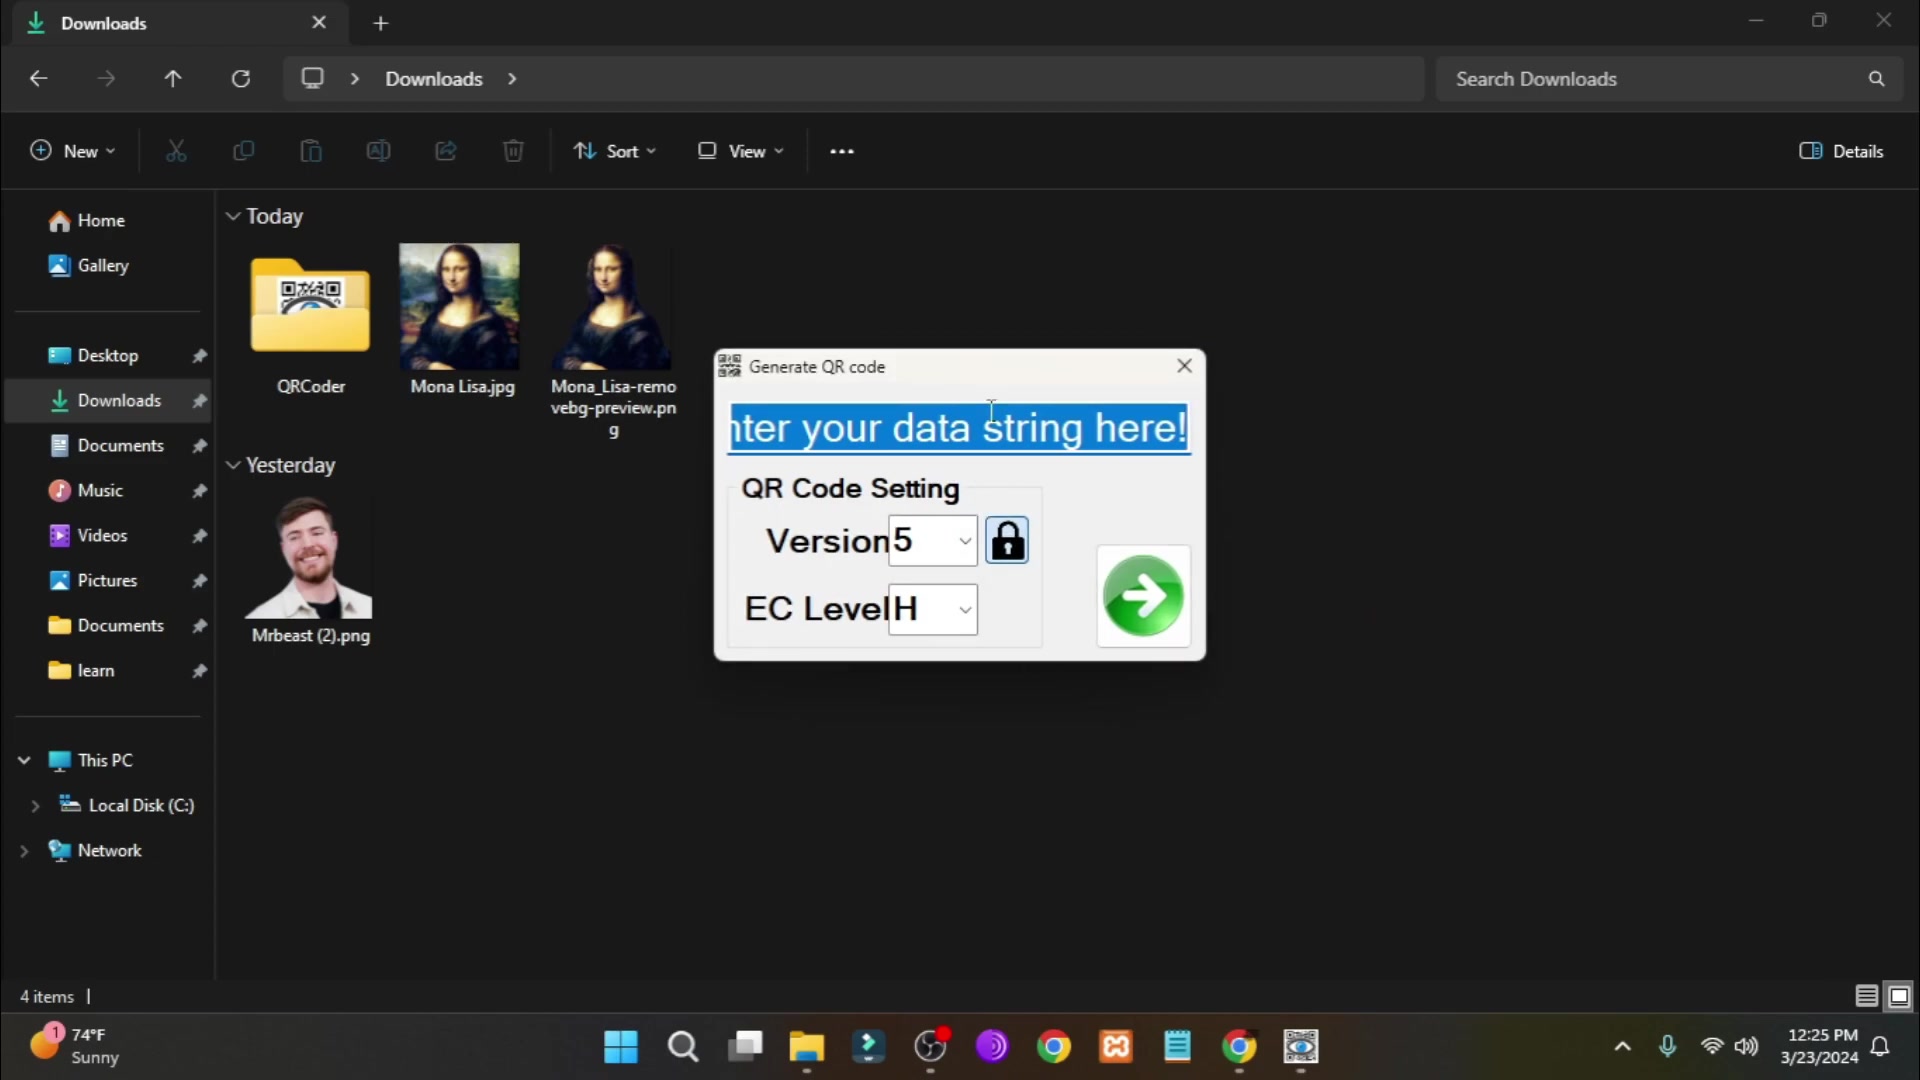Image resolution: width=1920 pixels, height=1080 pixels.
Task: Toggle the version lock icon
Action: click(x=1007, y=541)
